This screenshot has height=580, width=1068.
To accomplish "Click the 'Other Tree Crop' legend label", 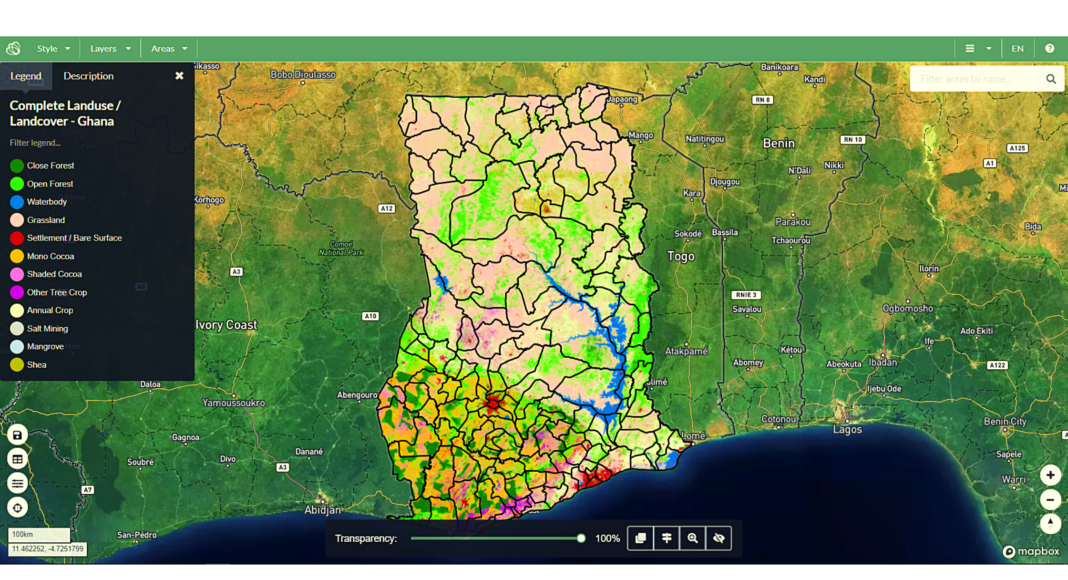I will 57,293.
